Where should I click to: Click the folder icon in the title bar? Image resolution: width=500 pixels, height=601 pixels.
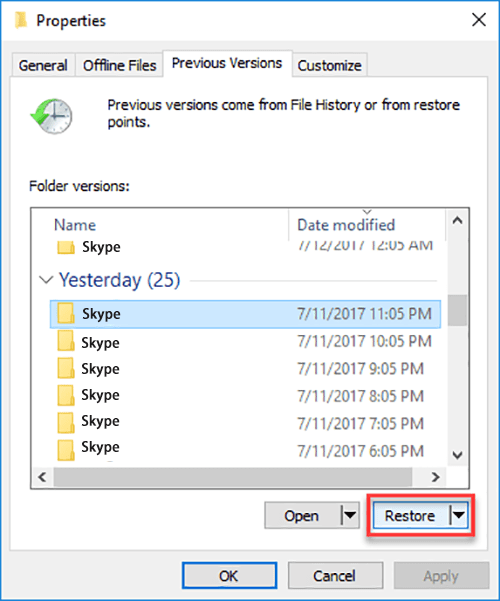21,20
